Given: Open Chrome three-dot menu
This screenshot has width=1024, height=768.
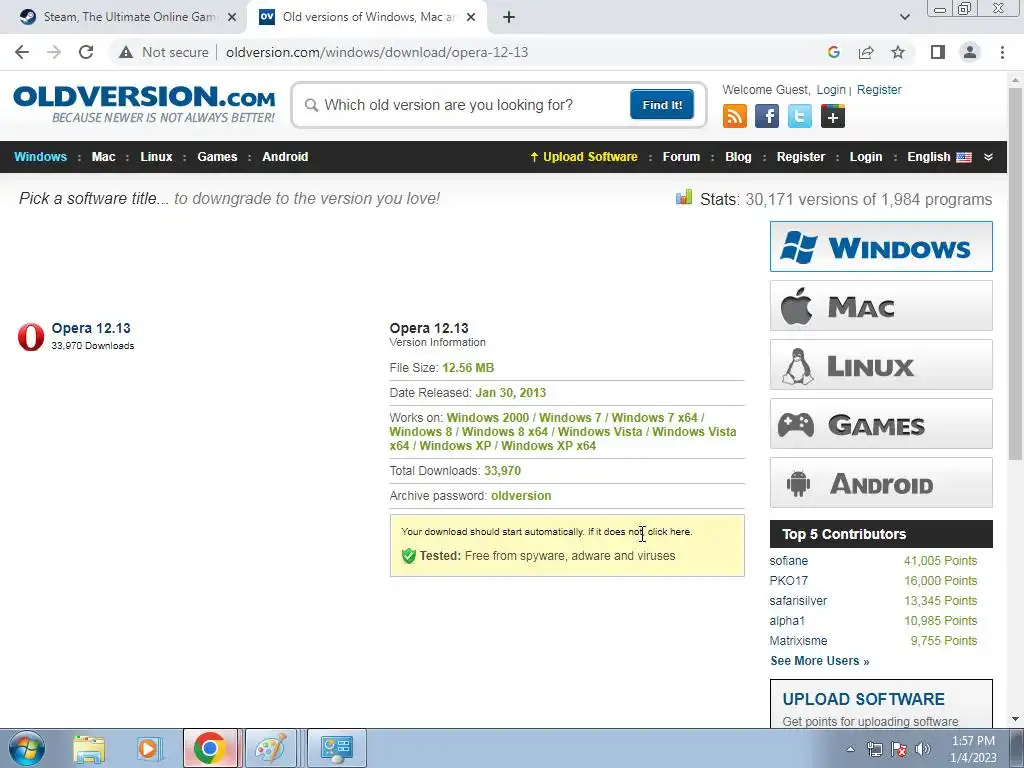Looking at the screenshot, I should [x=1002, y=52].
